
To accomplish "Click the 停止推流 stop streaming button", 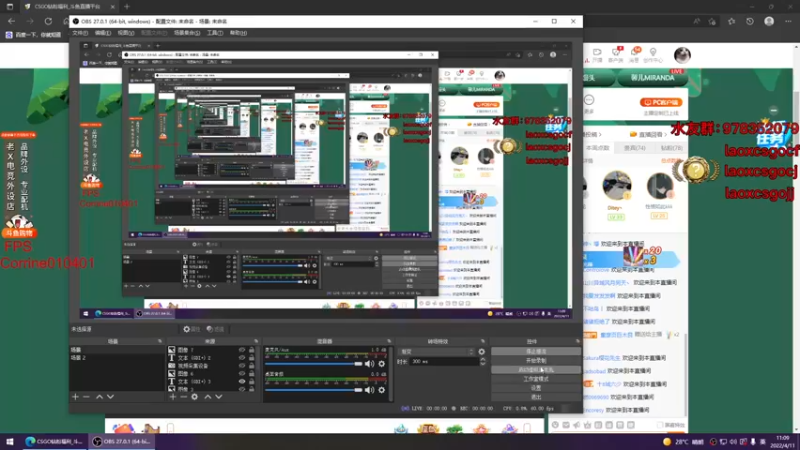I will pyautogui.click(x=536, y=352).
